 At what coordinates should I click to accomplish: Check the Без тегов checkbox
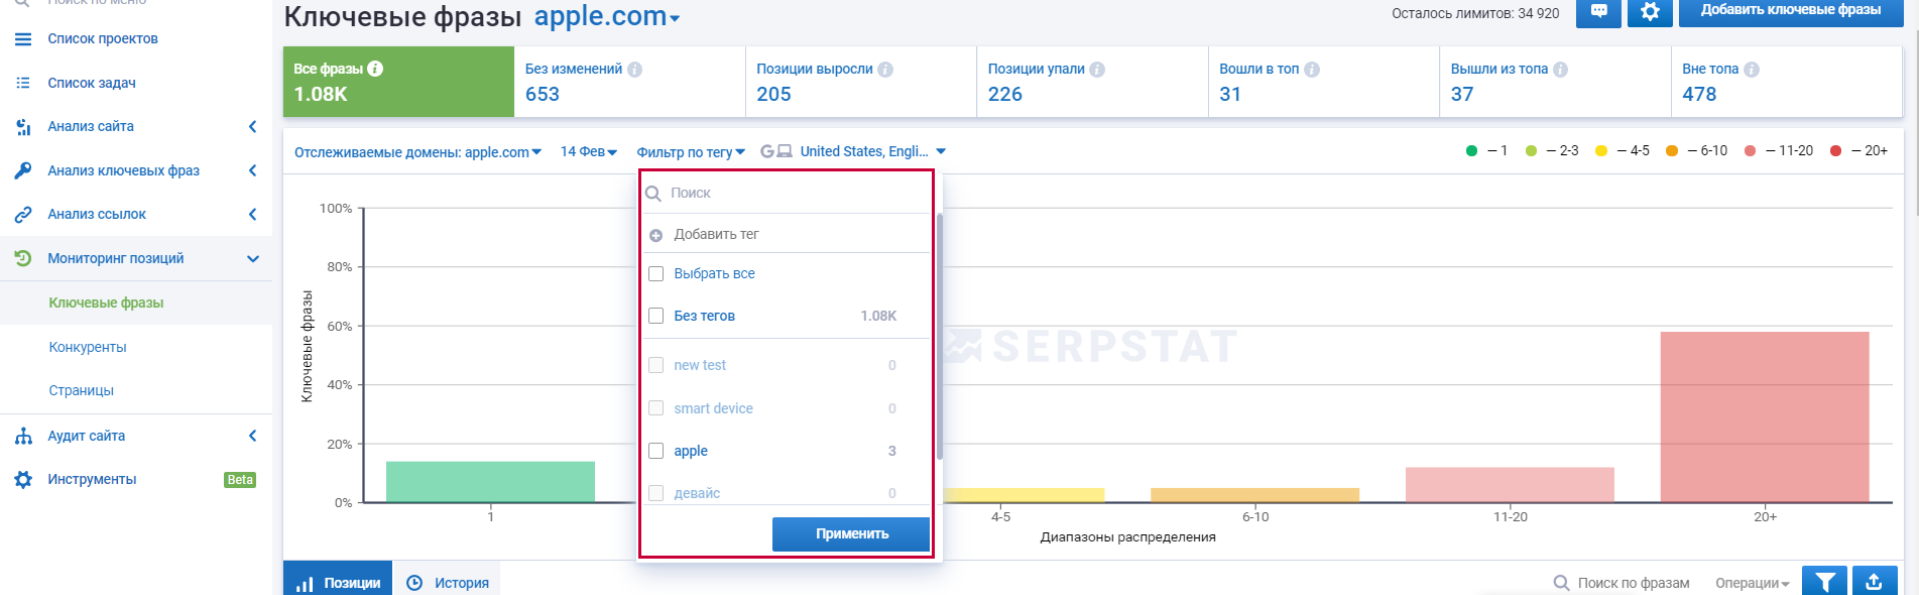(656, 316)
